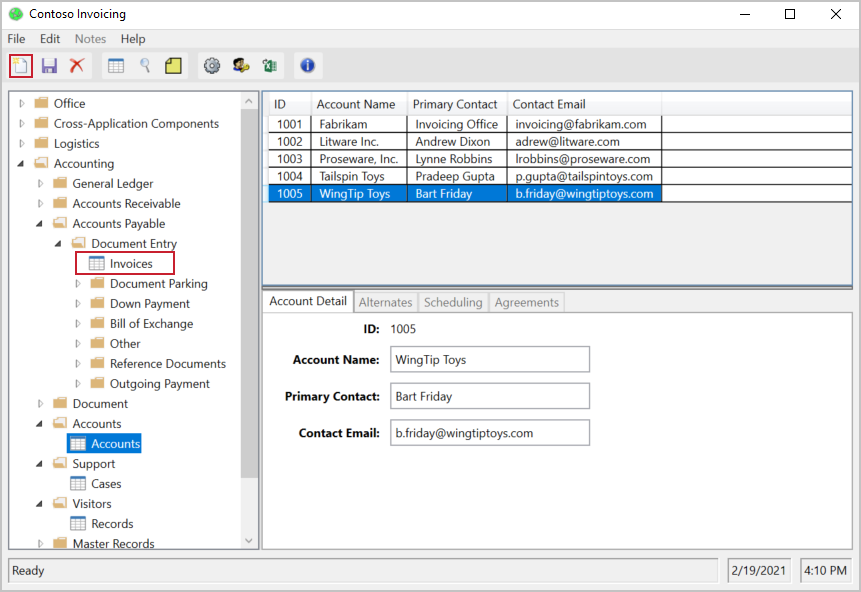Collapse the Document Entry folder

(59, 243)
